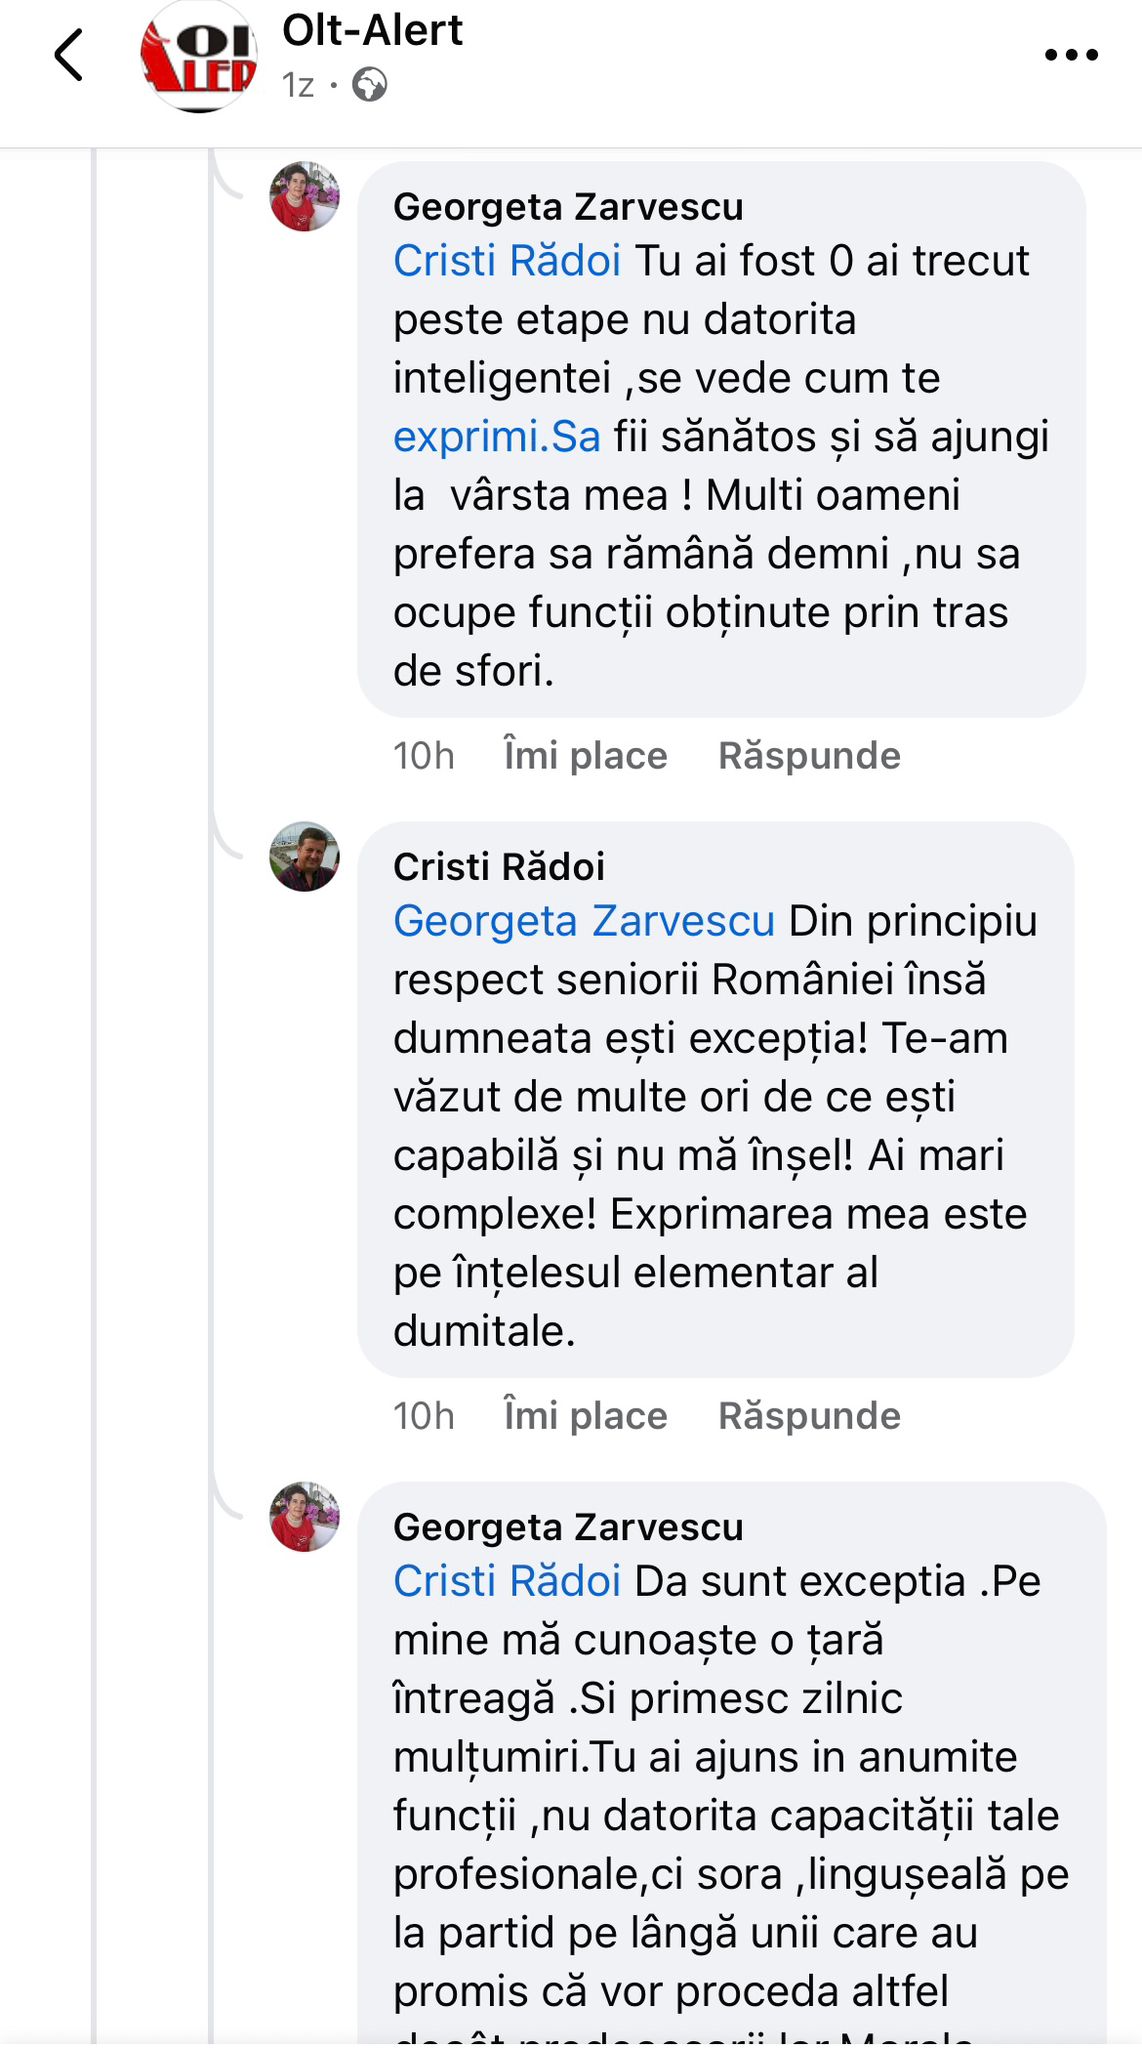Open Cristi Rădoi's profile picture
The image size is (1142, 2048).
click(x=305, y=857)
